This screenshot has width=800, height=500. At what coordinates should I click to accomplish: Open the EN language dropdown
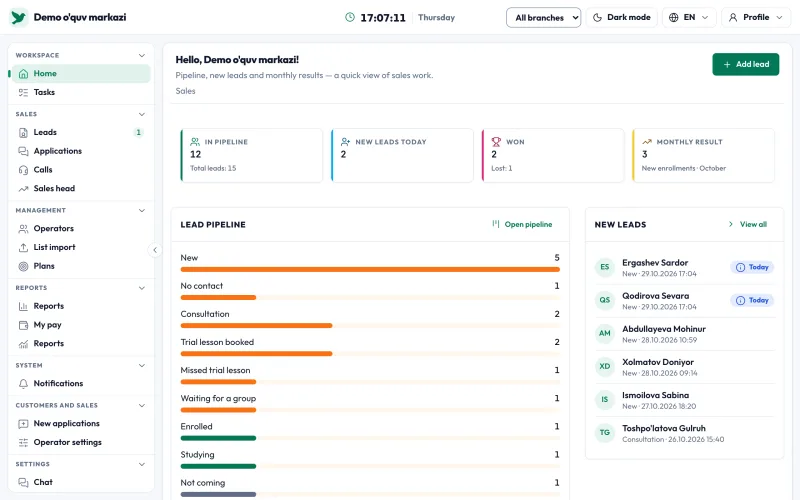(689, 17)
